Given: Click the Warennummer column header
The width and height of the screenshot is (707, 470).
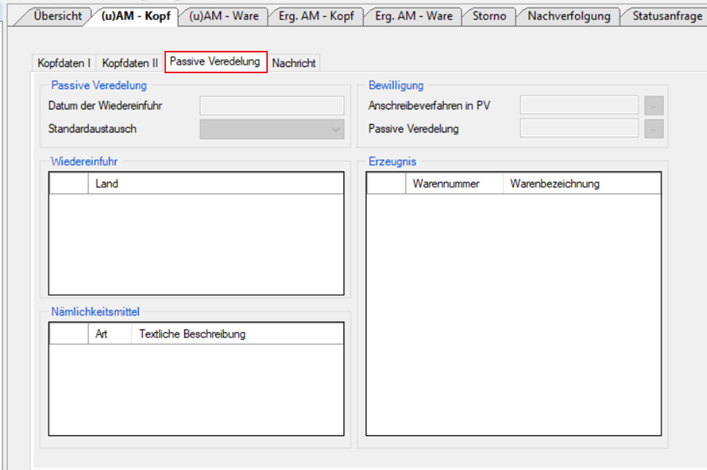Looking at the screenshot, I should click(453, 184).
